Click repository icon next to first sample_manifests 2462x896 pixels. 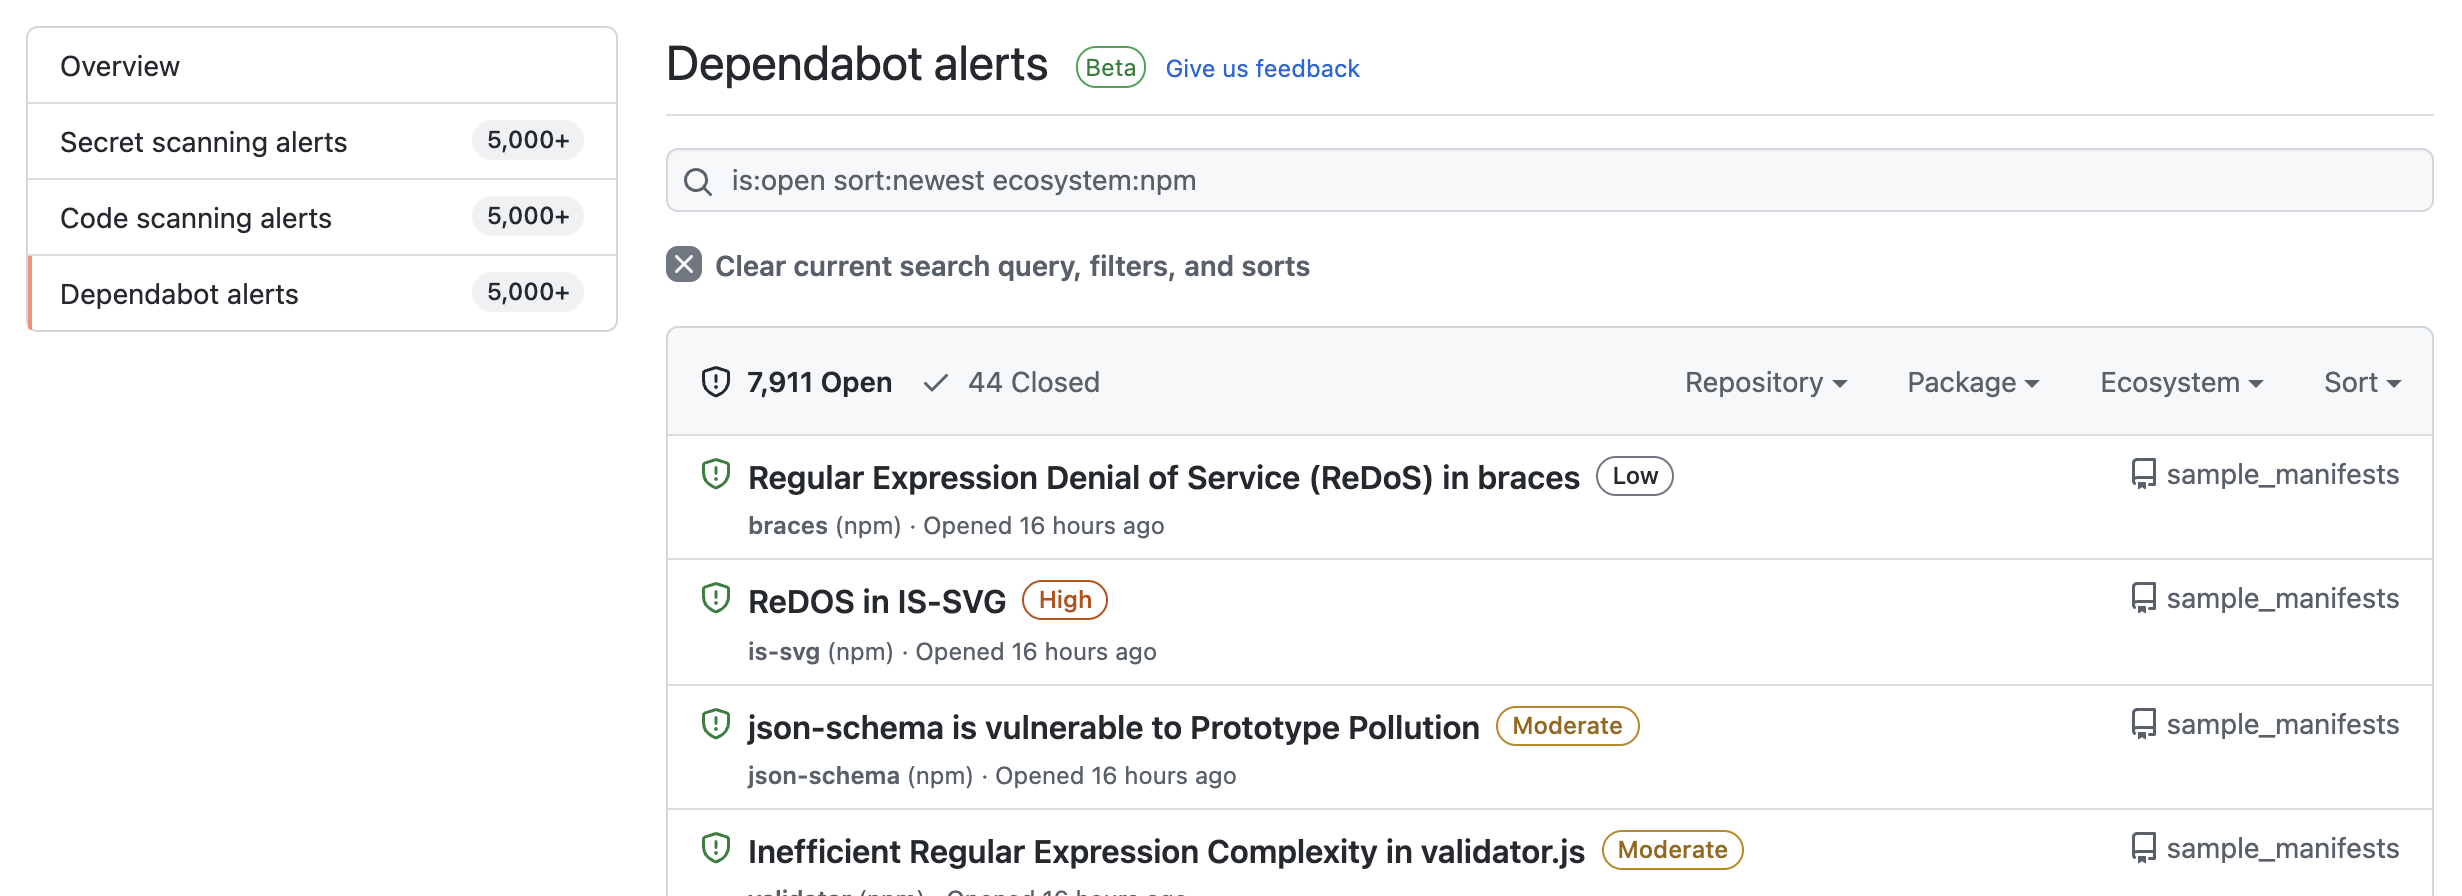[x=2143, y=474]
